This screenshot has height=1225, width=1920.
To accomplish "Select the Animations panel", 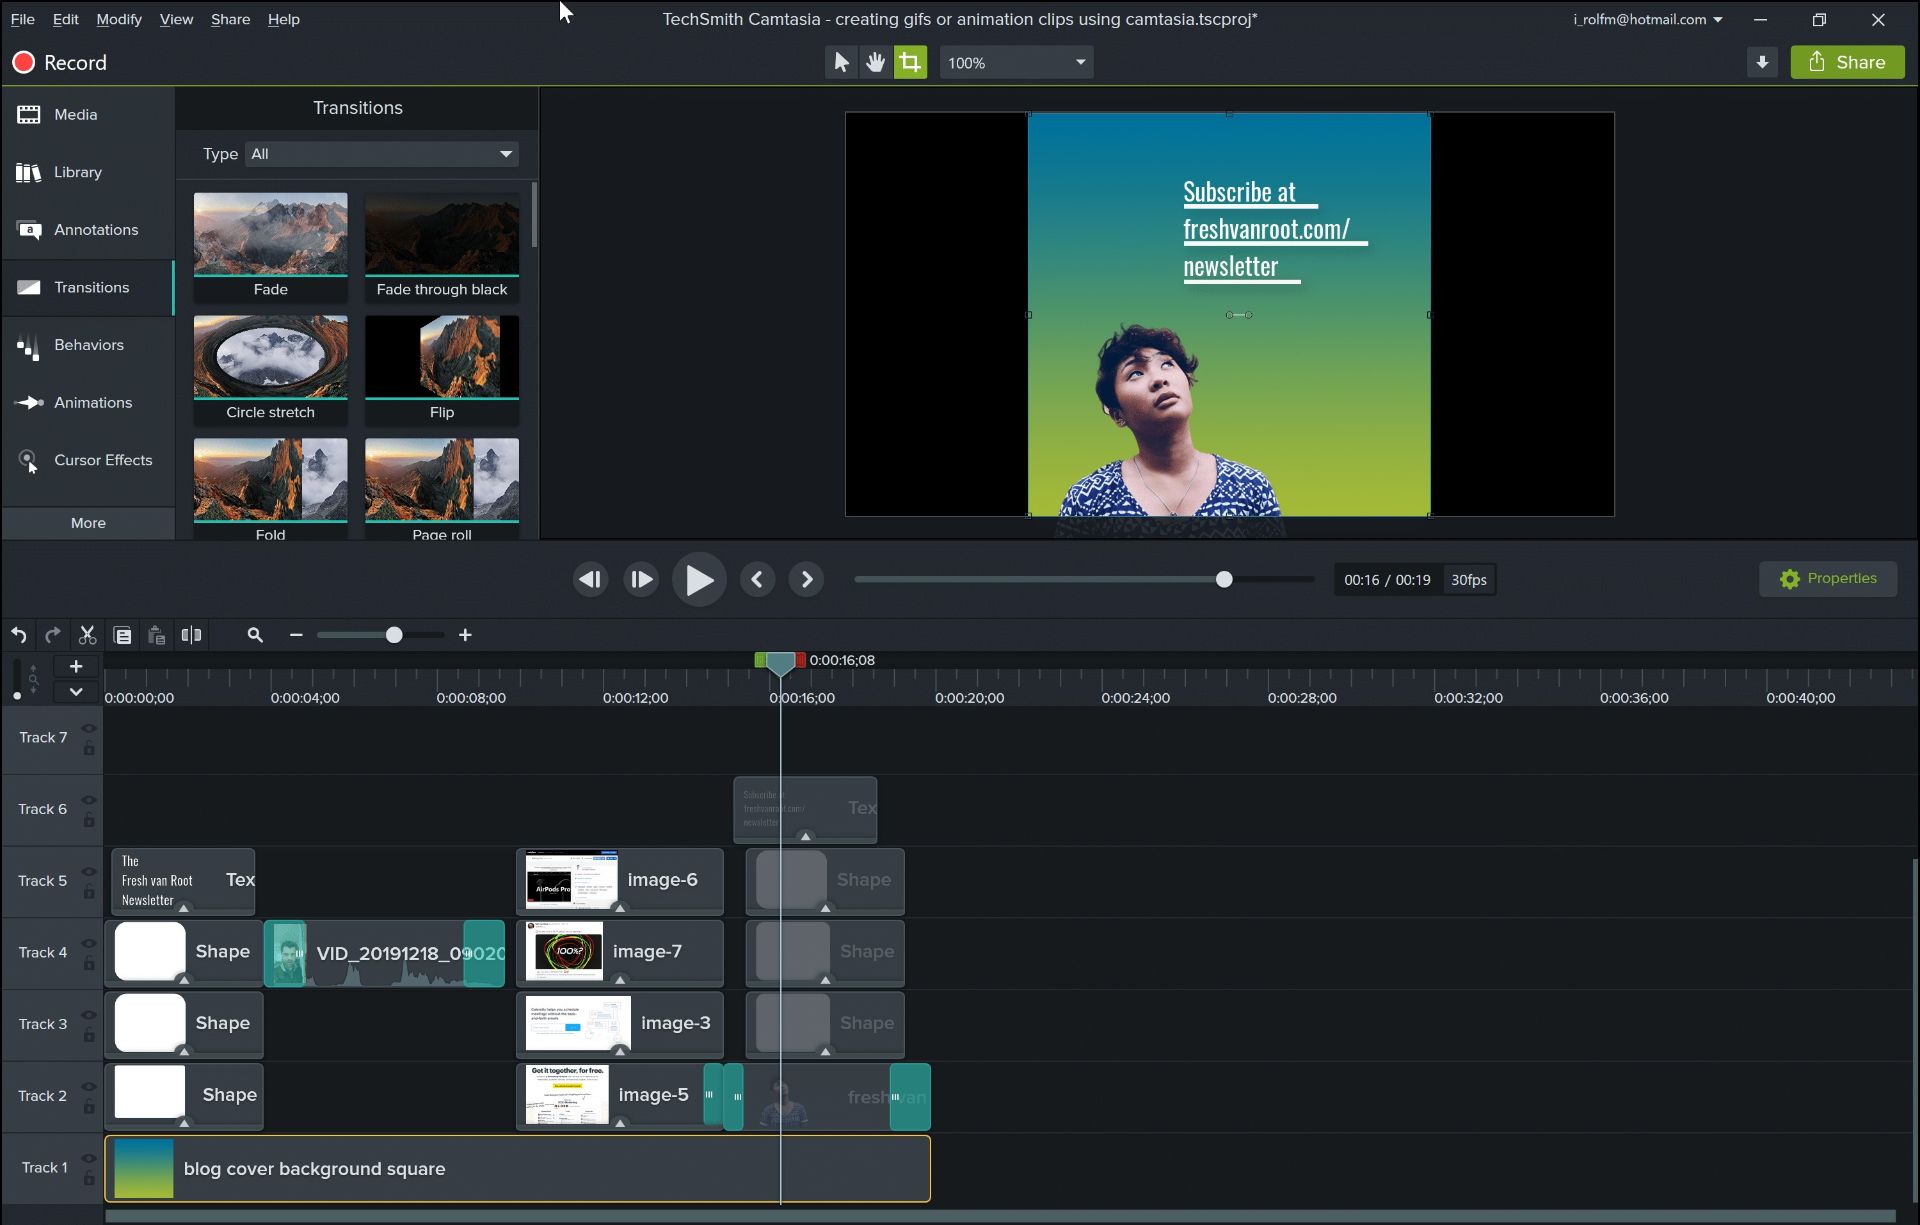I will click(x=92, y=402).
